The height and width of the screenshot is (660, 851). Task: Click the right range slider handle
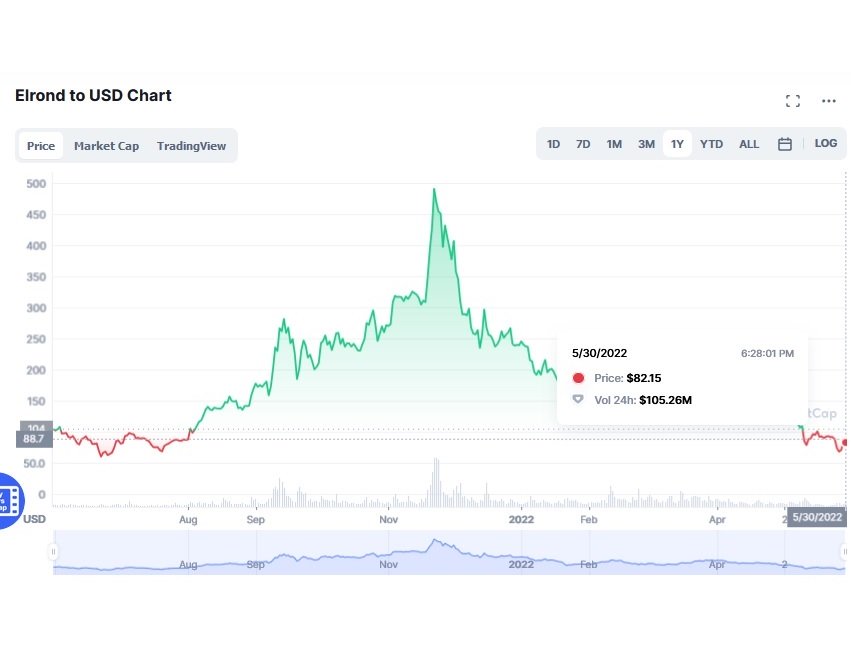tap(845, 551)
